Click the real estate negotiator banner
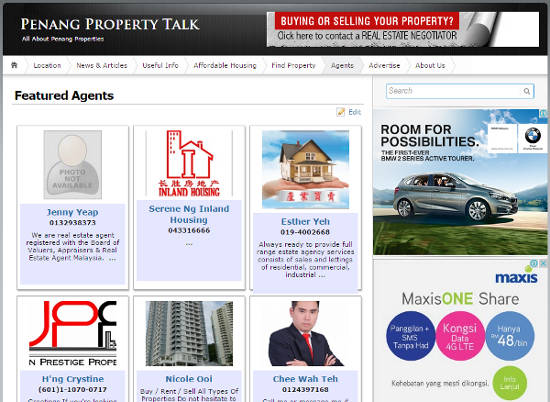 tap(403, 29)
